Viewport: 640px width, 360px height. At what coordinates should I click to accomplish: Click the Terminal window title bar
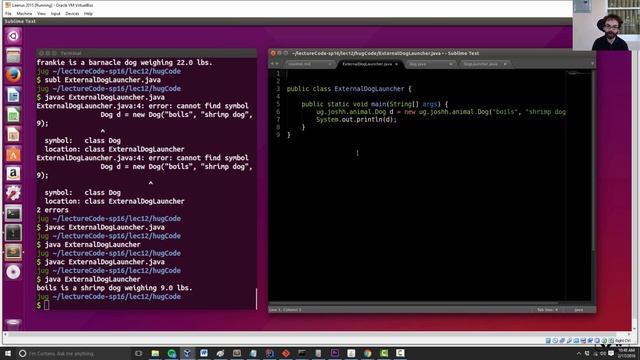point(146,53)
